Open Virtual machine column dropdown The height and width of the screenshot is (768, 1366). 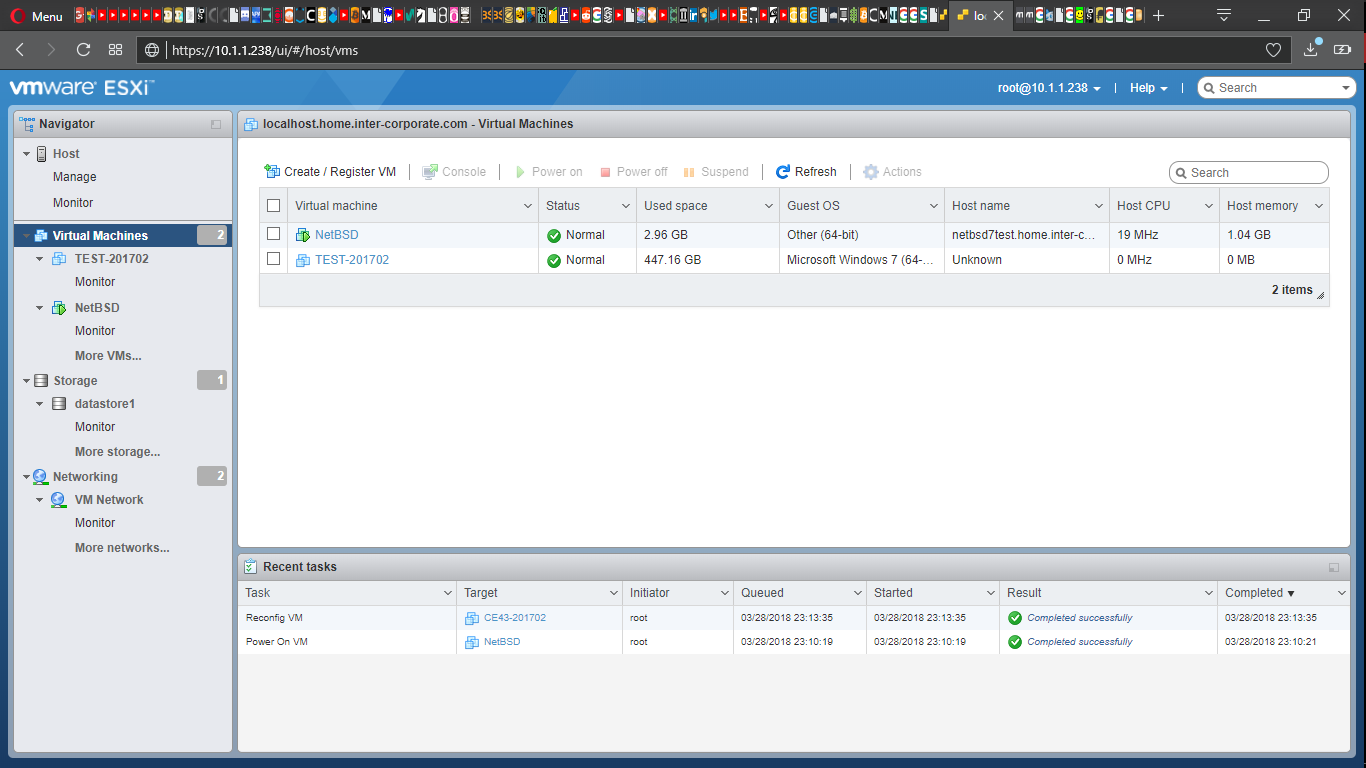pyautogui.click(x=528, y=206)
